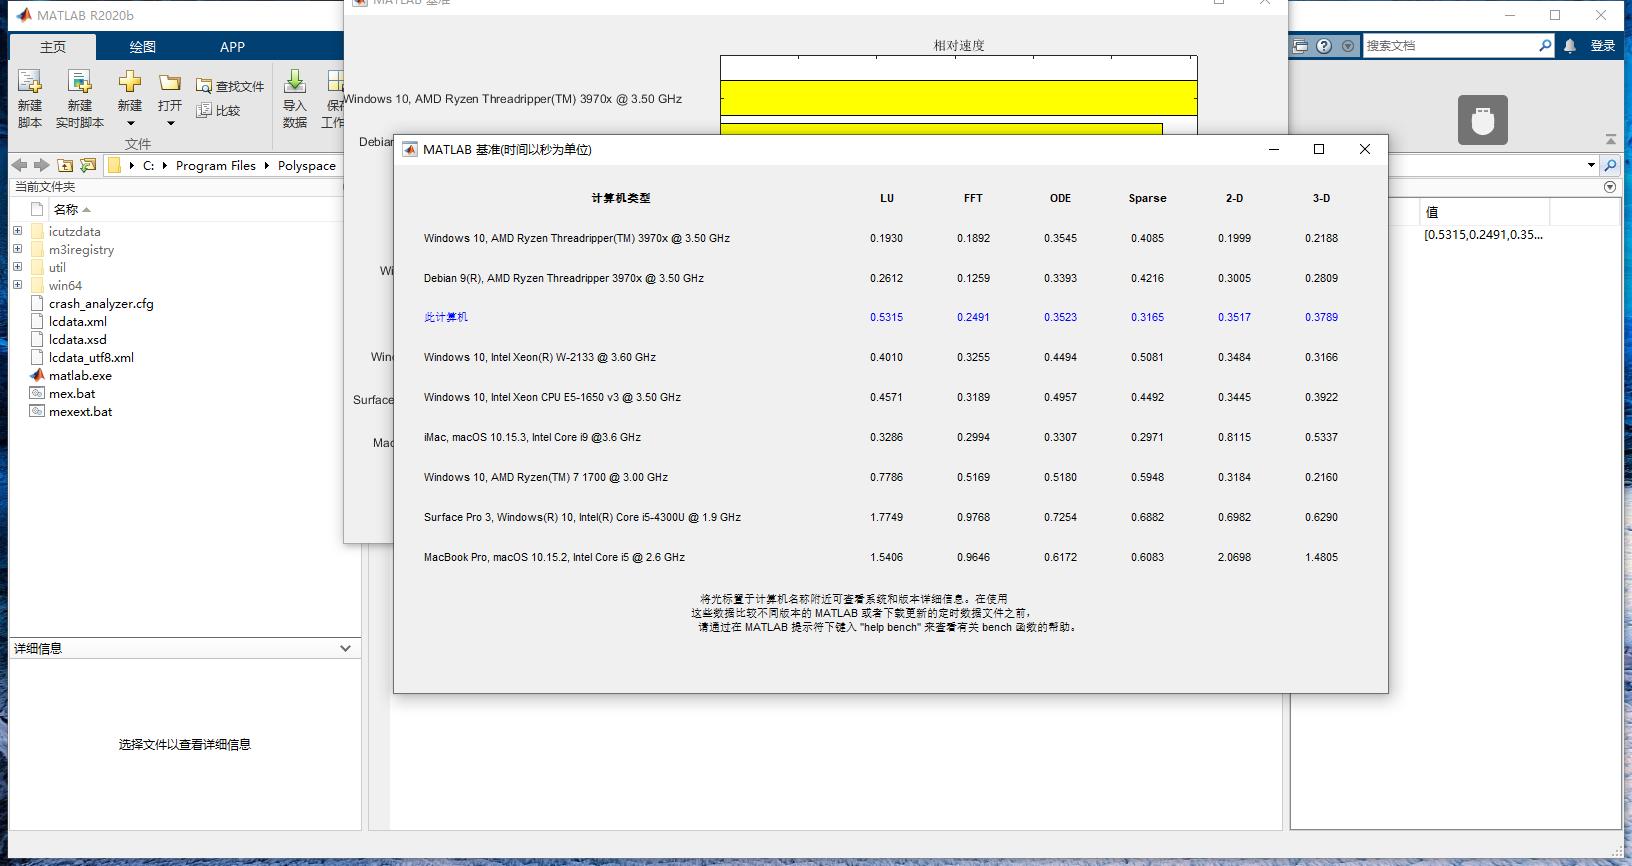Open the notifications bell icon
Image resolution: width=1632 pixels, height=866 pixels.
point(1570,46)
